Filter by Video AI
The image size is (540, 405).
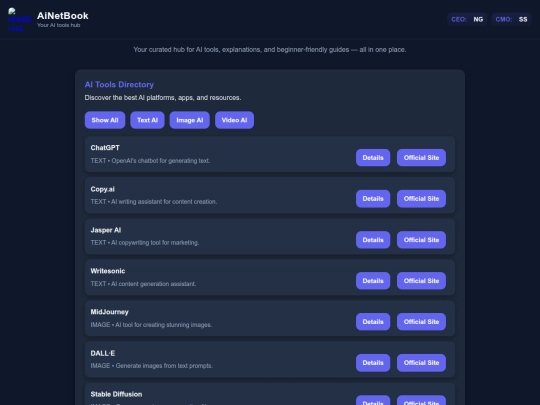235,120
